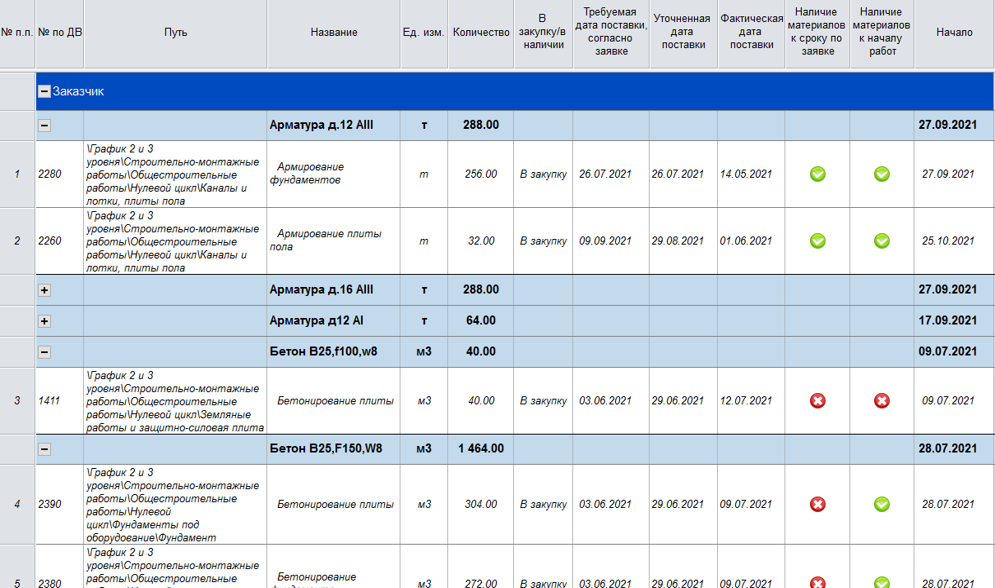
Task: Select the Заказчик group title
Action: point(78,91)
